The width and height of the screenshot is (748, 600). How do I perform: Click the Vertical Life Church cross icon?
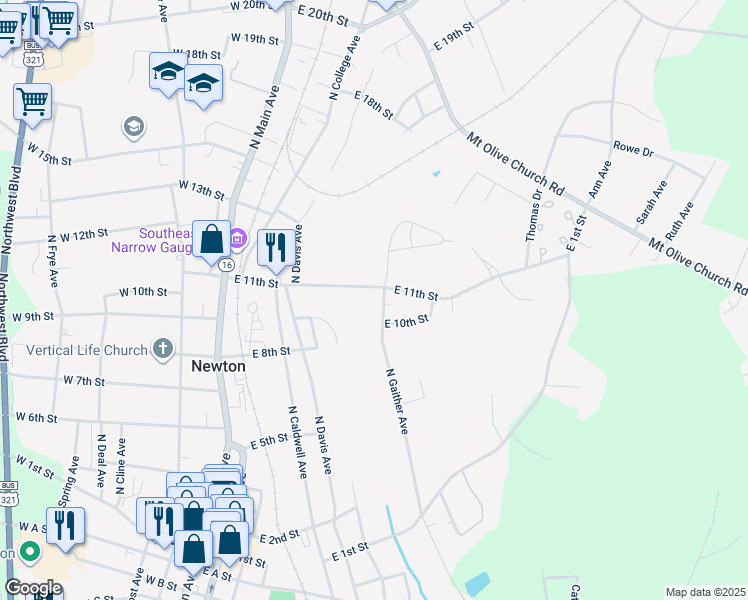(163, 350)
